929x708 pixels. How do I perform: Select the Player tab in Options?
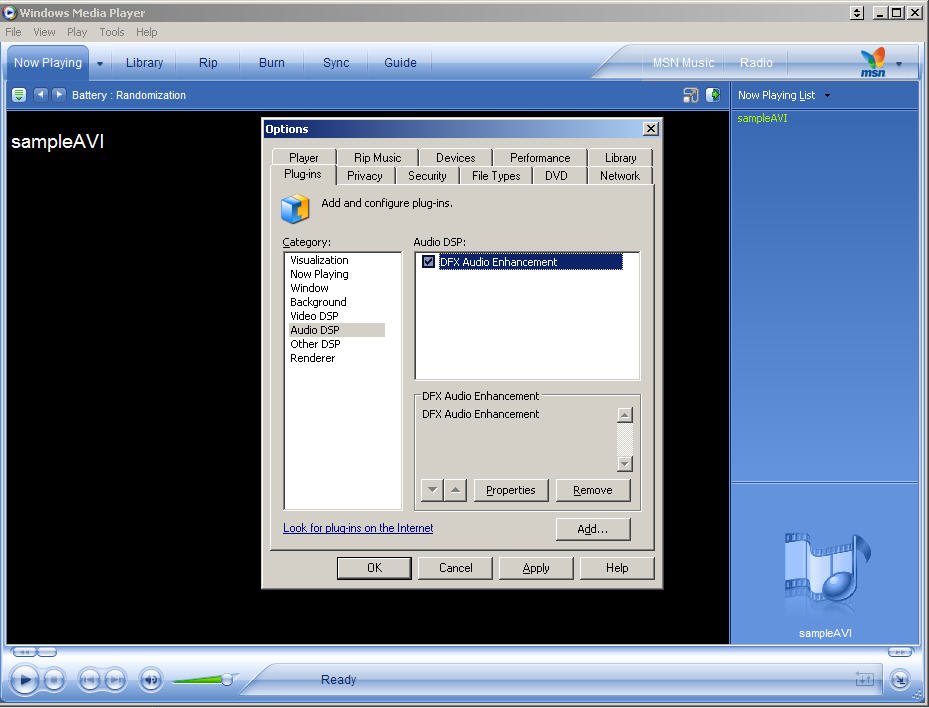tap(304, 158)
